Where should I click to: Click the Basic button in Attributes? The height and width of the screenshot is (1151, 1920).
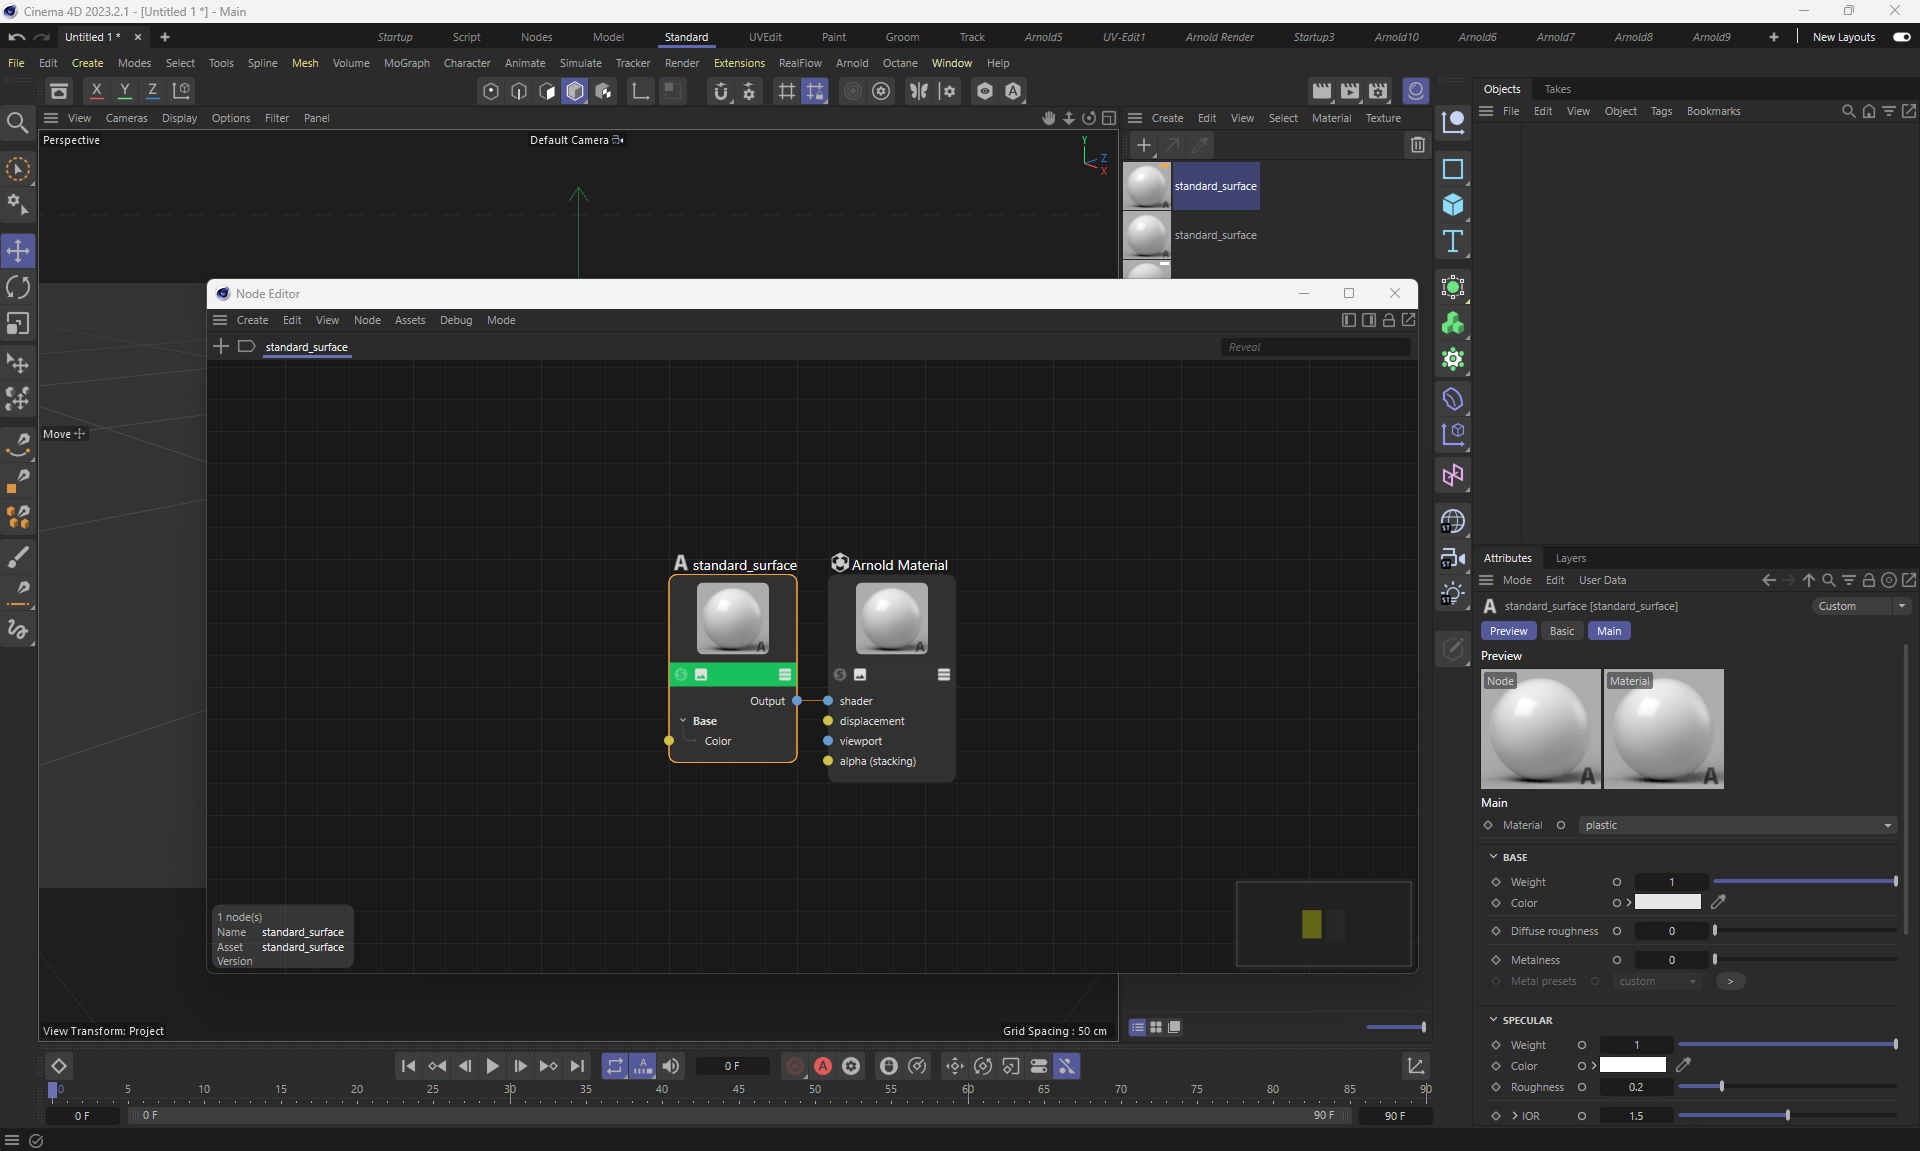coord(1561,631)
